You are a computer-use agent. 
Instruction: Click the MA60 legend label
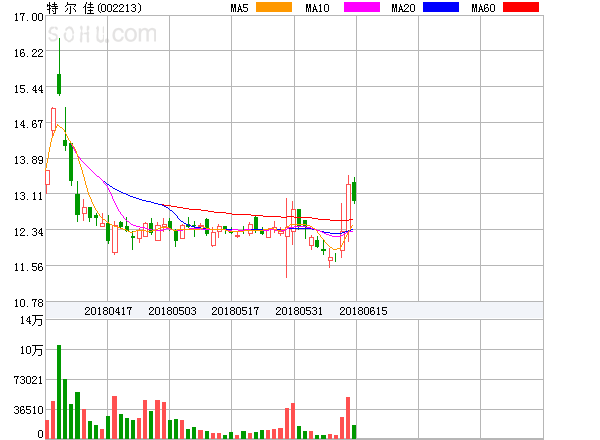[483, 8]
